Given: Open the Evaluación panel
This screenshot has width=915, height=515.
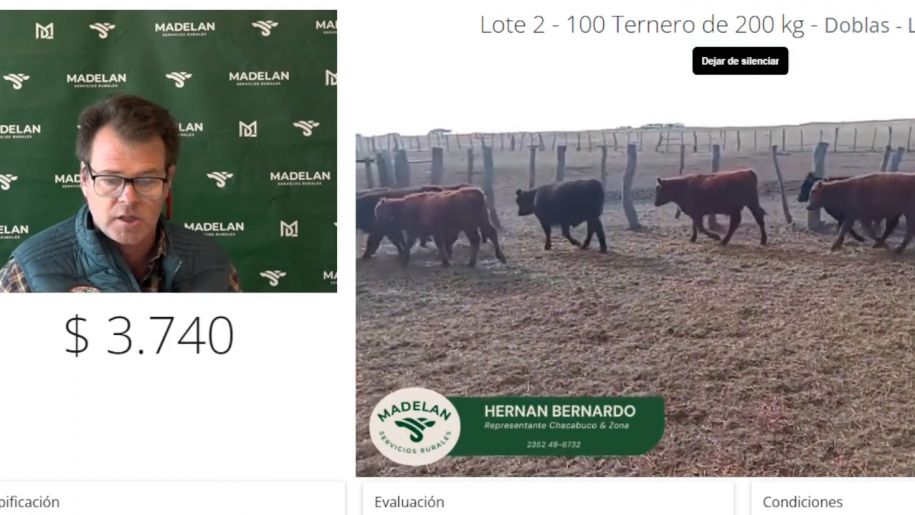Looking at the screenshot, I should (409, 502).
